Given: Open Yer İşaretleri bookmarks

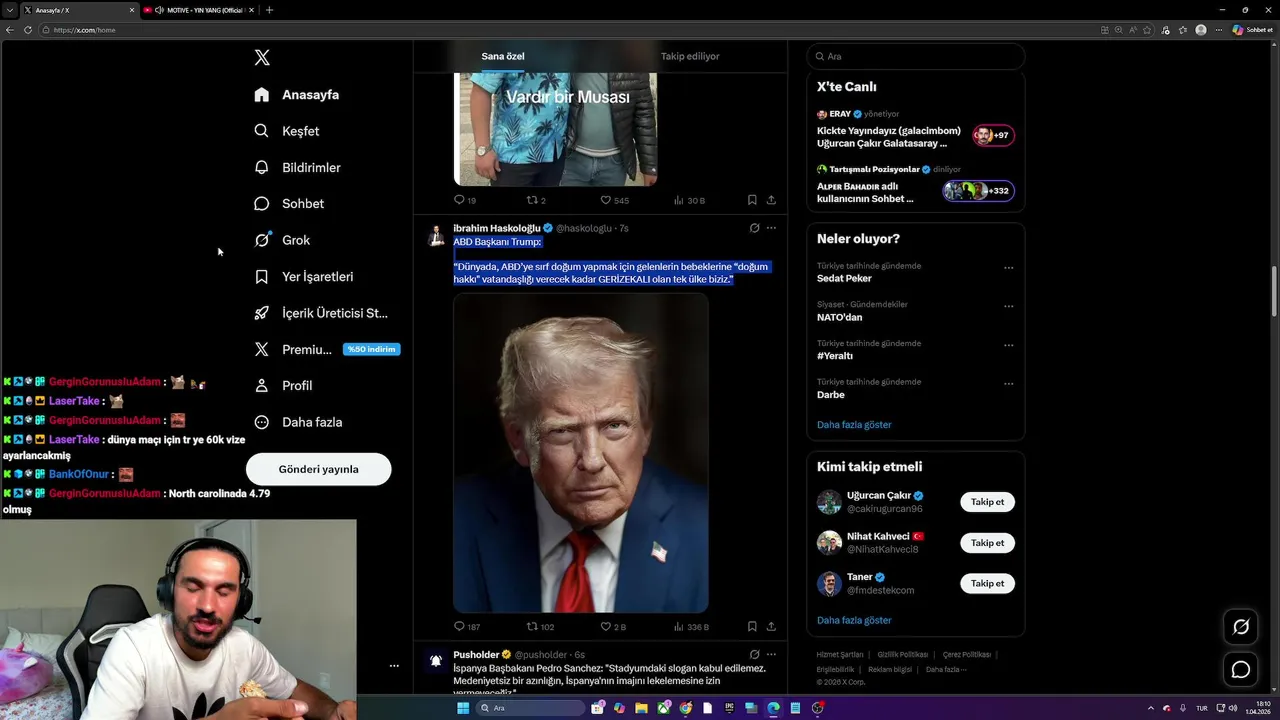Looking at the screenshot, I should coord(304,277).
